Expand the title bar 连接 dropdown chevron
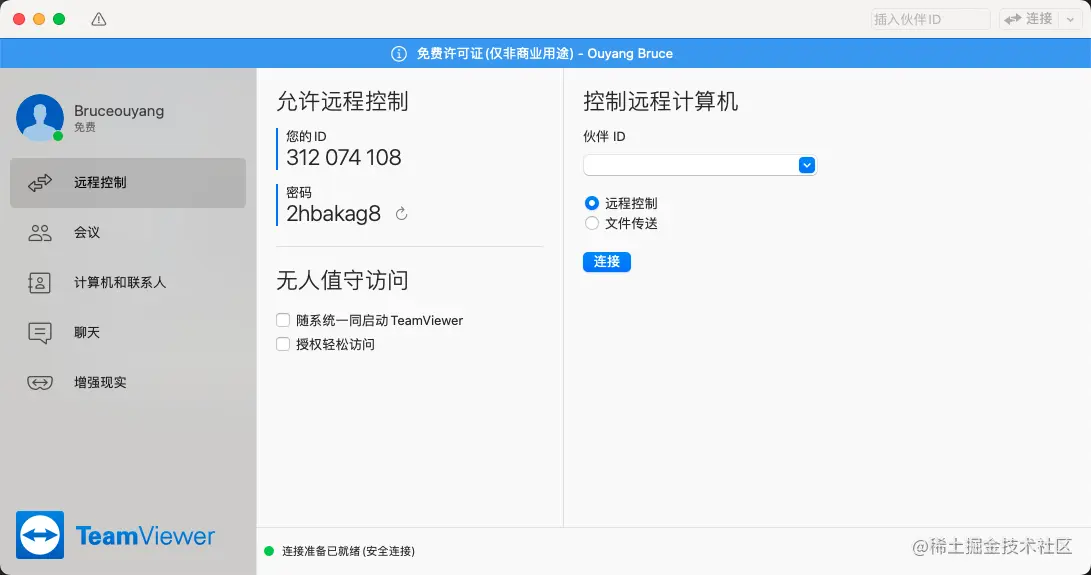 1070,19
